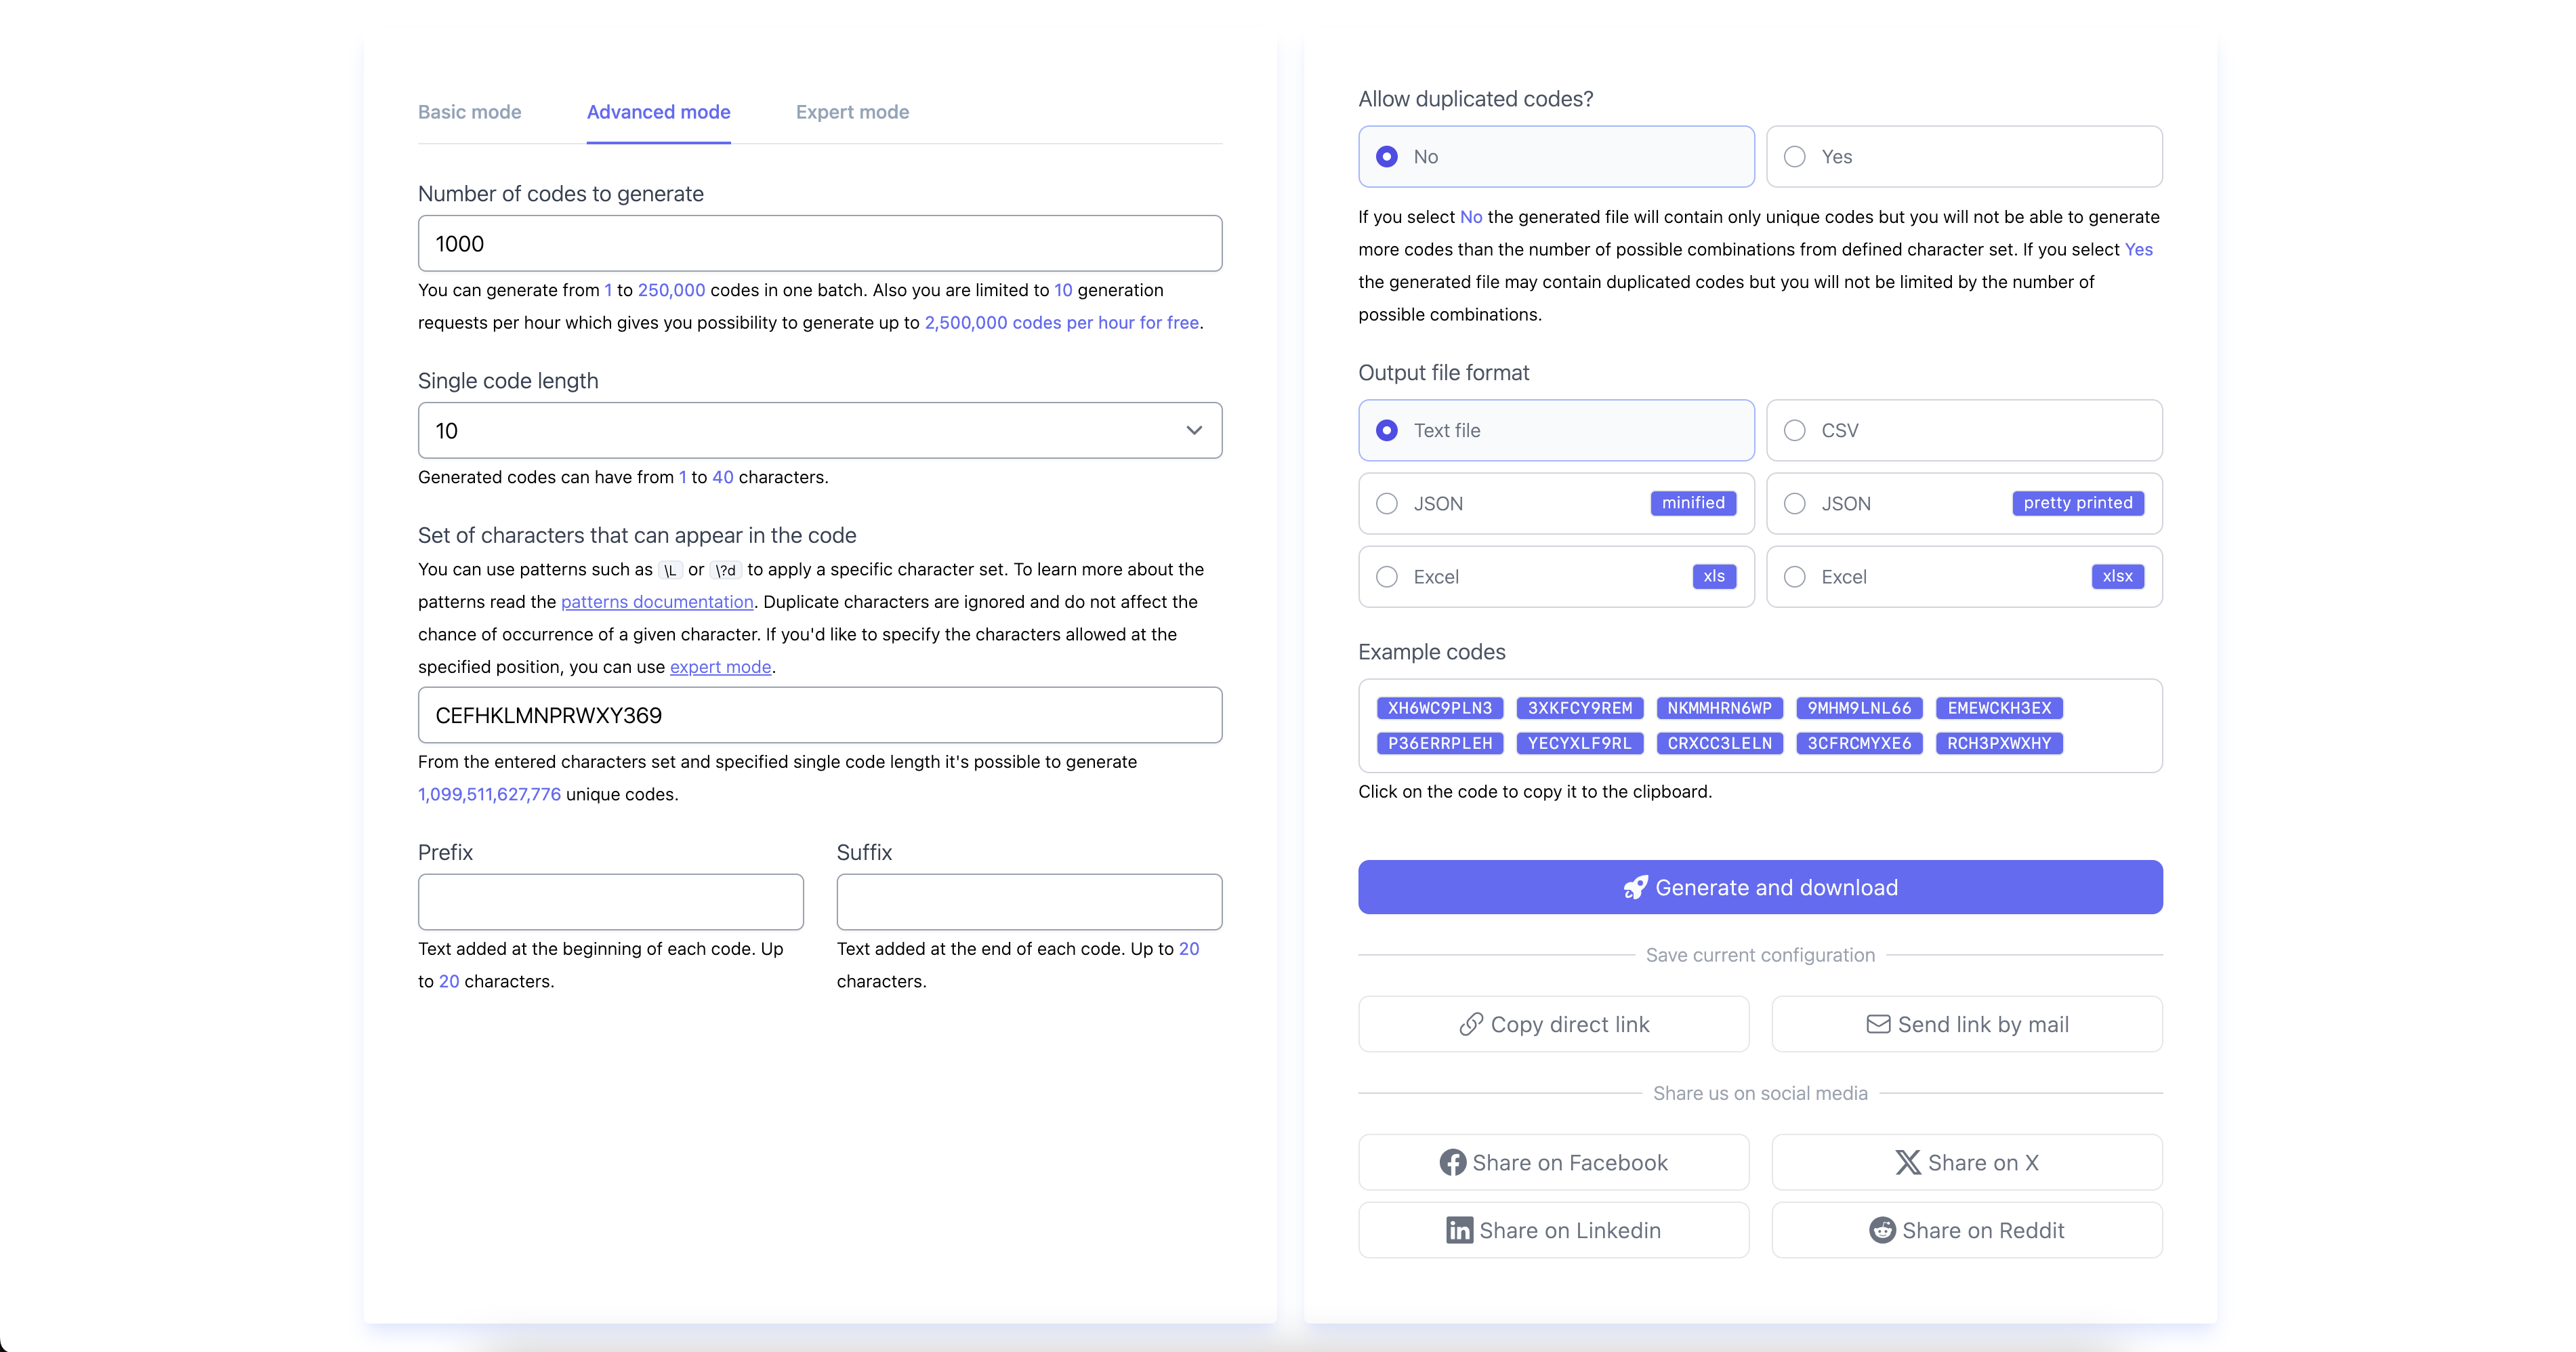This screenshot has width=2576, height=1352.
Task: Switch to the Expert mode tab
Action: pyautogui.click(x=851, y=112)
